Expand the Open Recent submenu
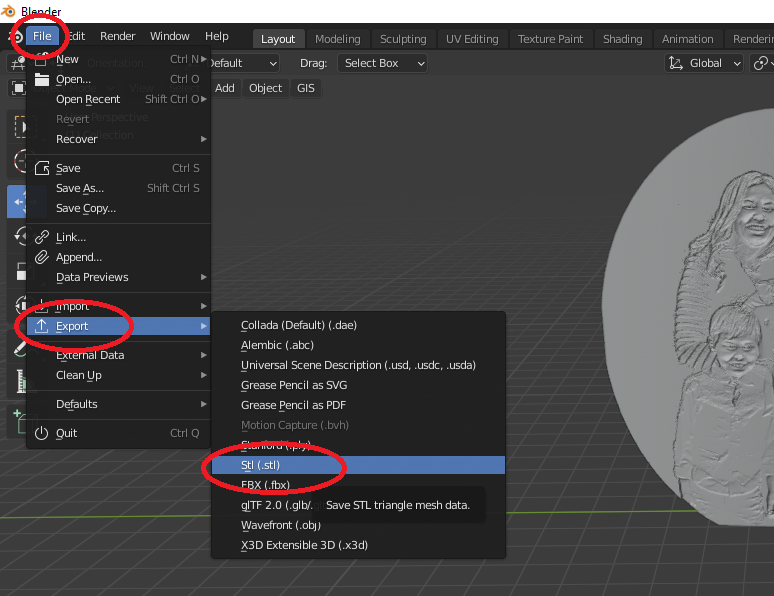Viewport: 774px width, 596px height. coord(118,99)
